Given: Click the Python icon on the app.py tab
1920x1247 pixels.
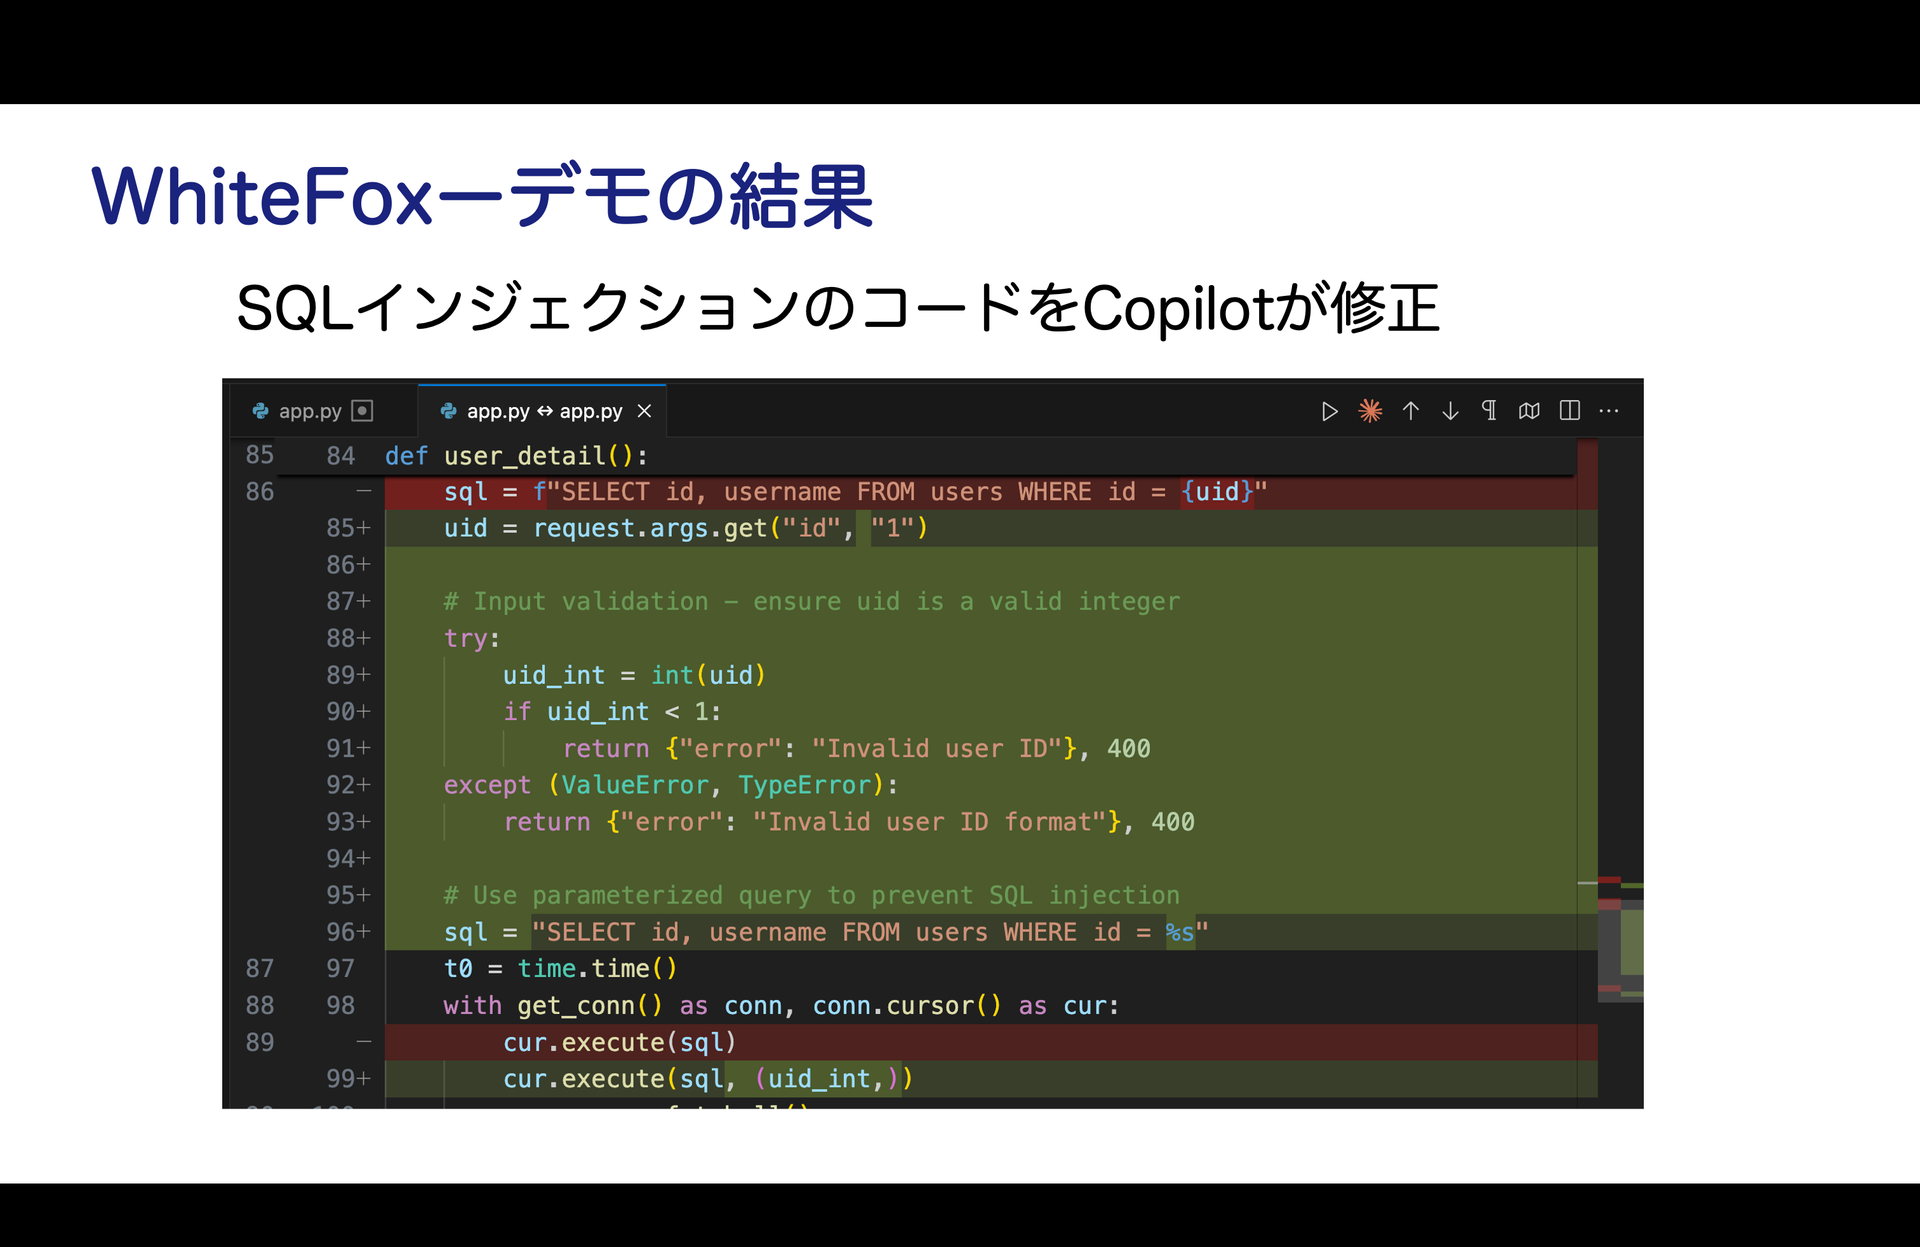Looking at the screenshot, I should (261, 411).
